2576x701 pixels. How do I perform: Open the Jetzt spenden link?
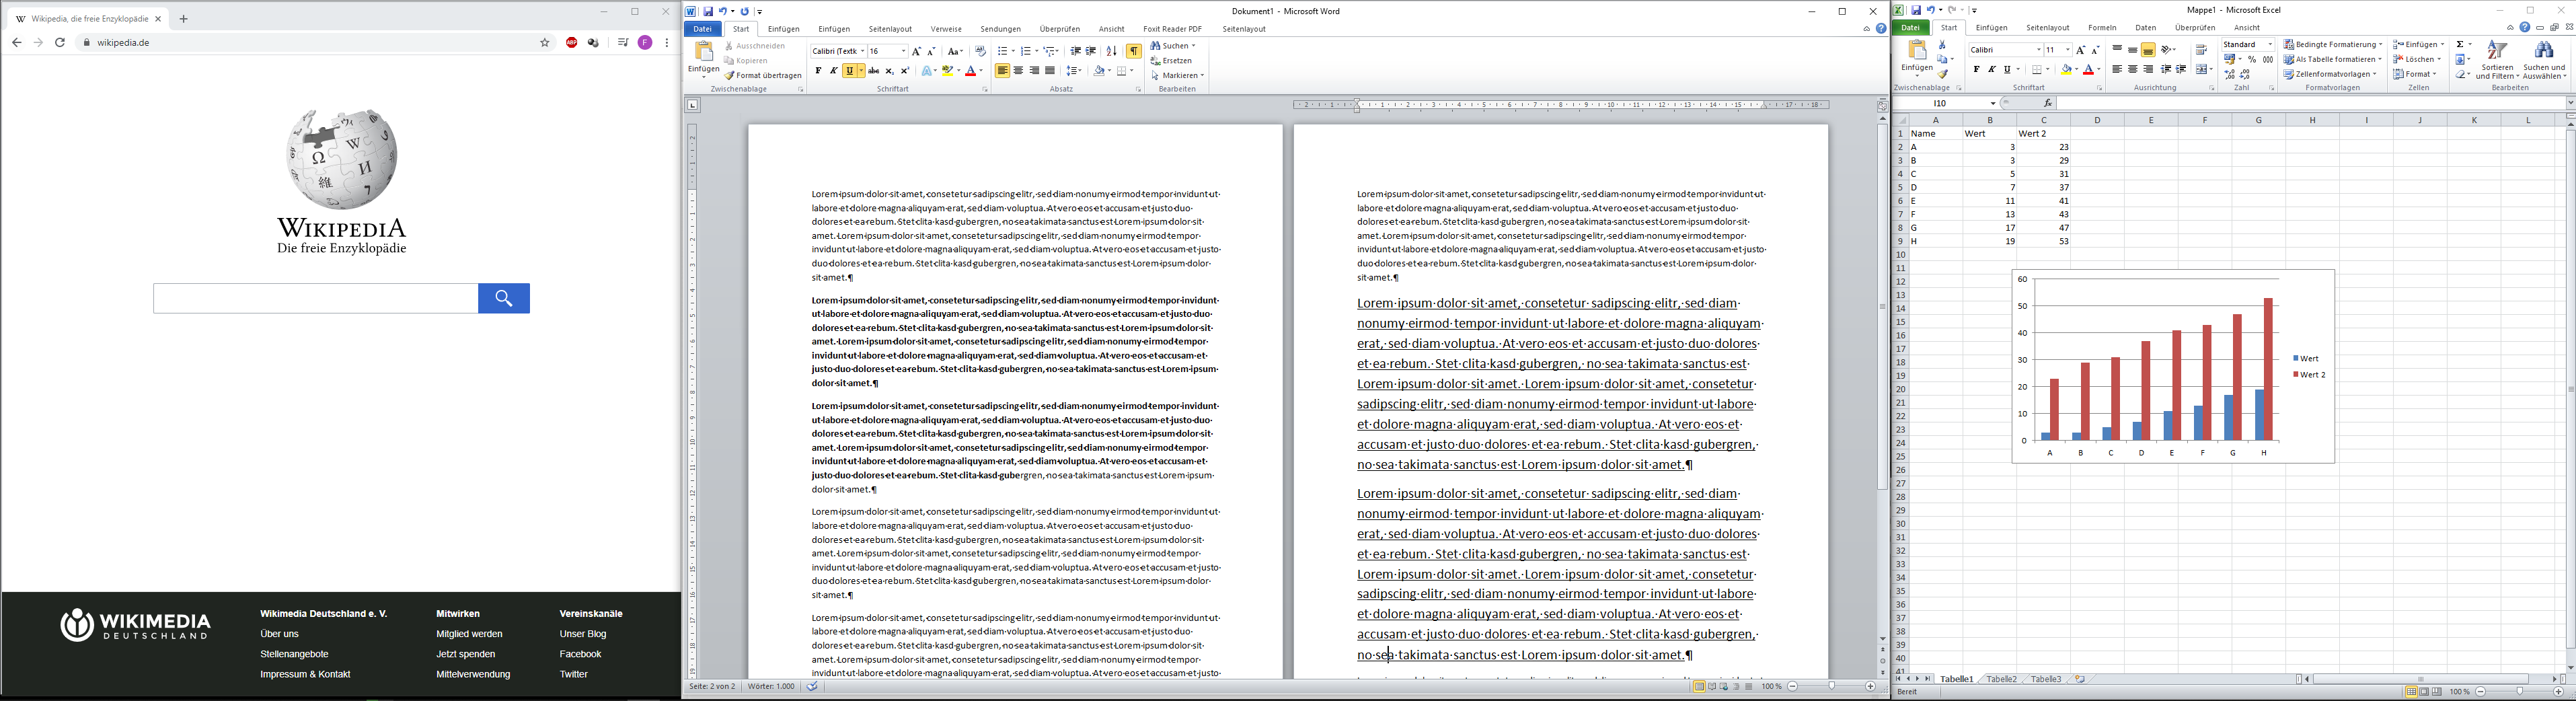pos(466,654)
